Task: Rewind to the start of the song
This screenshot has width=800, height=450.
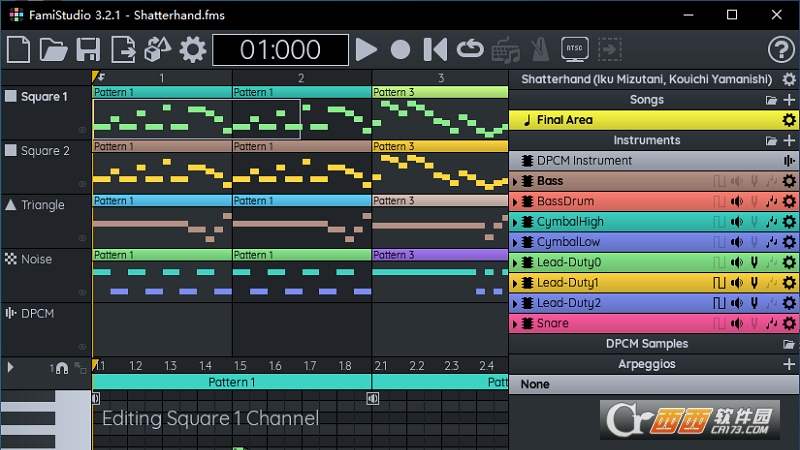Action: pyautogui.click(x=435, y=49)
